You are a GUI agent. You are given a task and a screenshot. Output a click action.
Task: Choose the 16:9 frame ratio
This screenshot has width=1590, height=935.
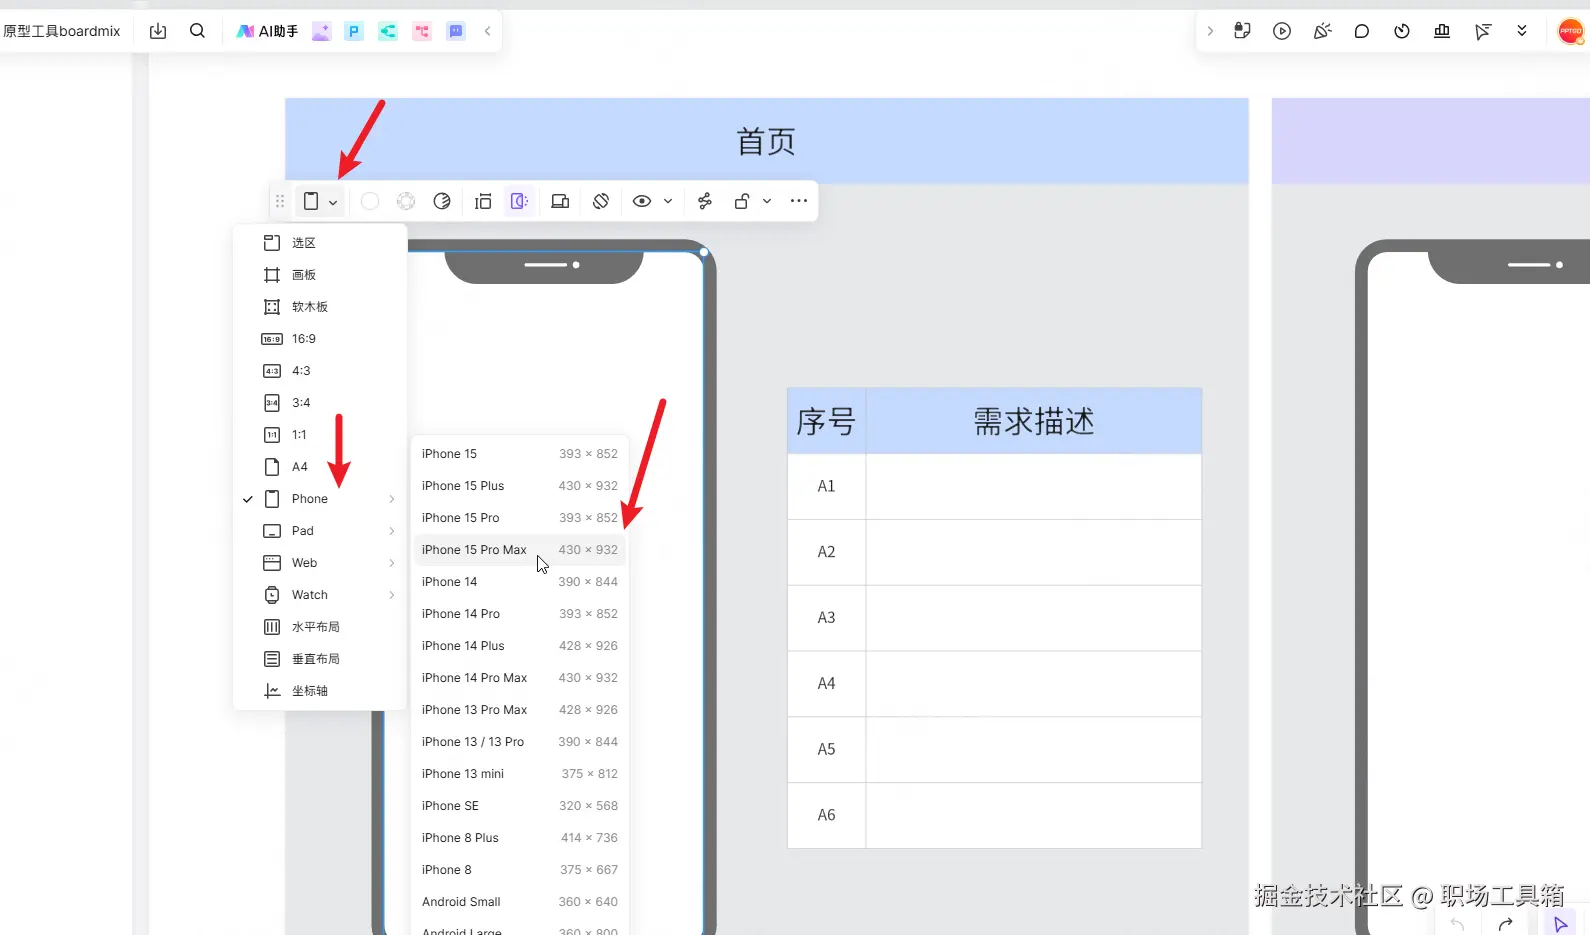[x=320, y=339]
